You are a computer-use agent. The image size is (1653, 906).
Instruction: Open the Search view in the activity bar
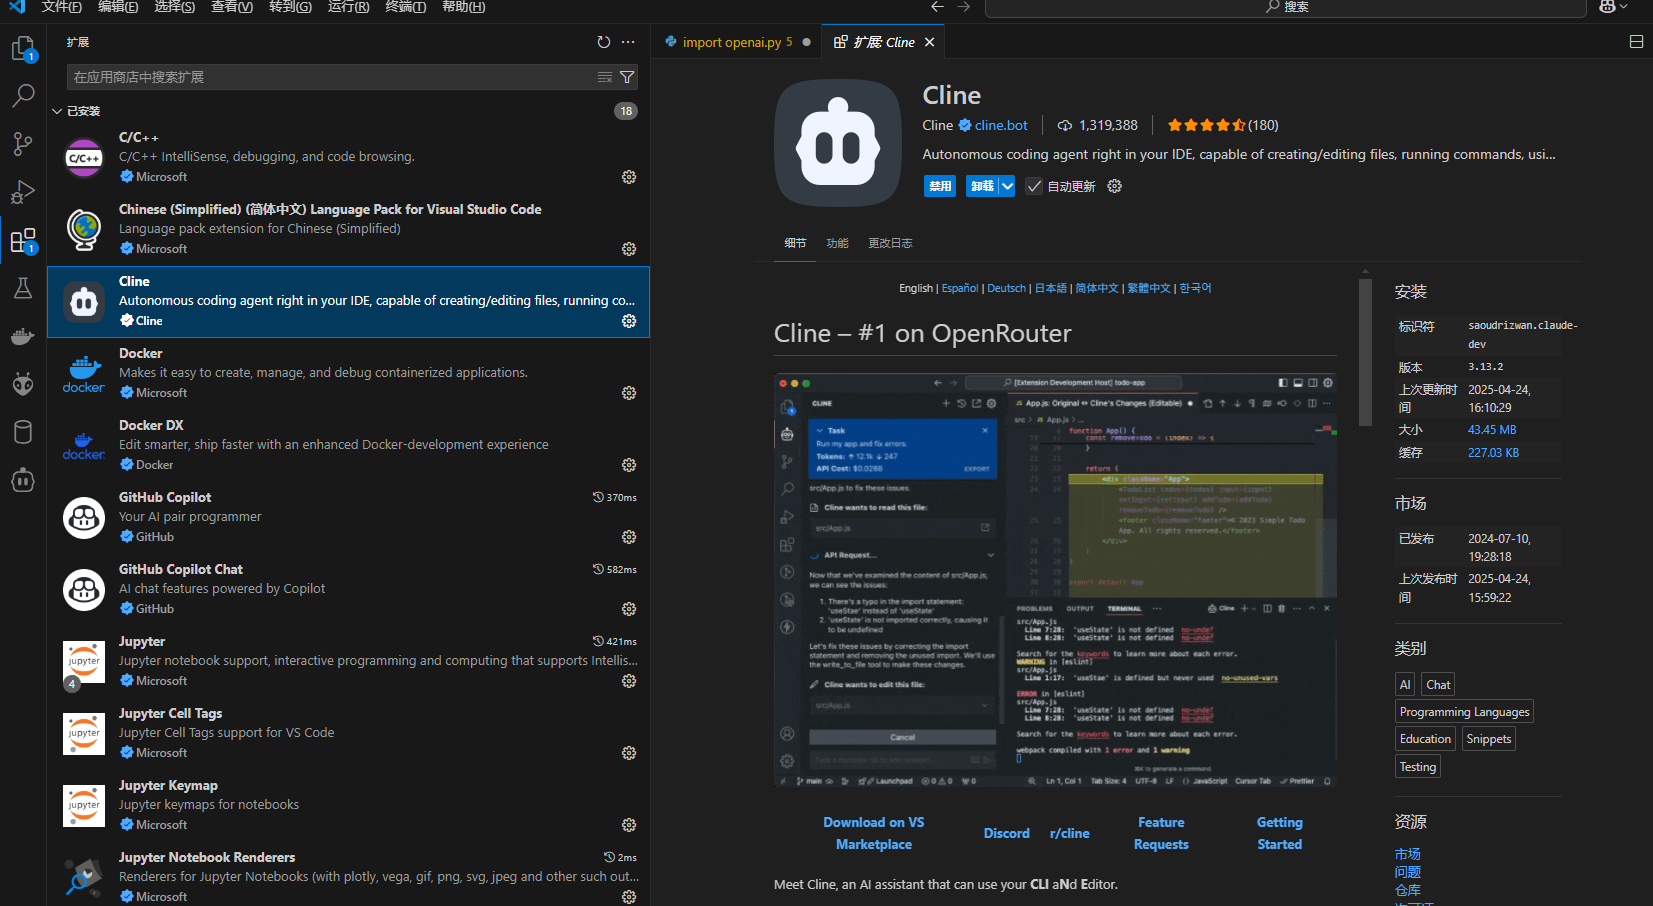click(x=23, y=96)
